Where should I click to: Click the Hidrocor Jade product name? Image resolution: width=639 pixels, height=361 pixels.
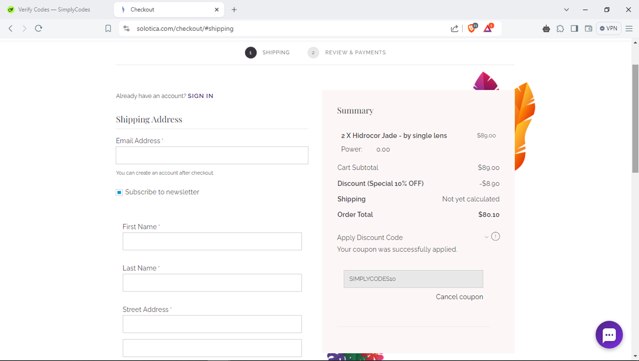pyautogui.click(x=394, y=136)
